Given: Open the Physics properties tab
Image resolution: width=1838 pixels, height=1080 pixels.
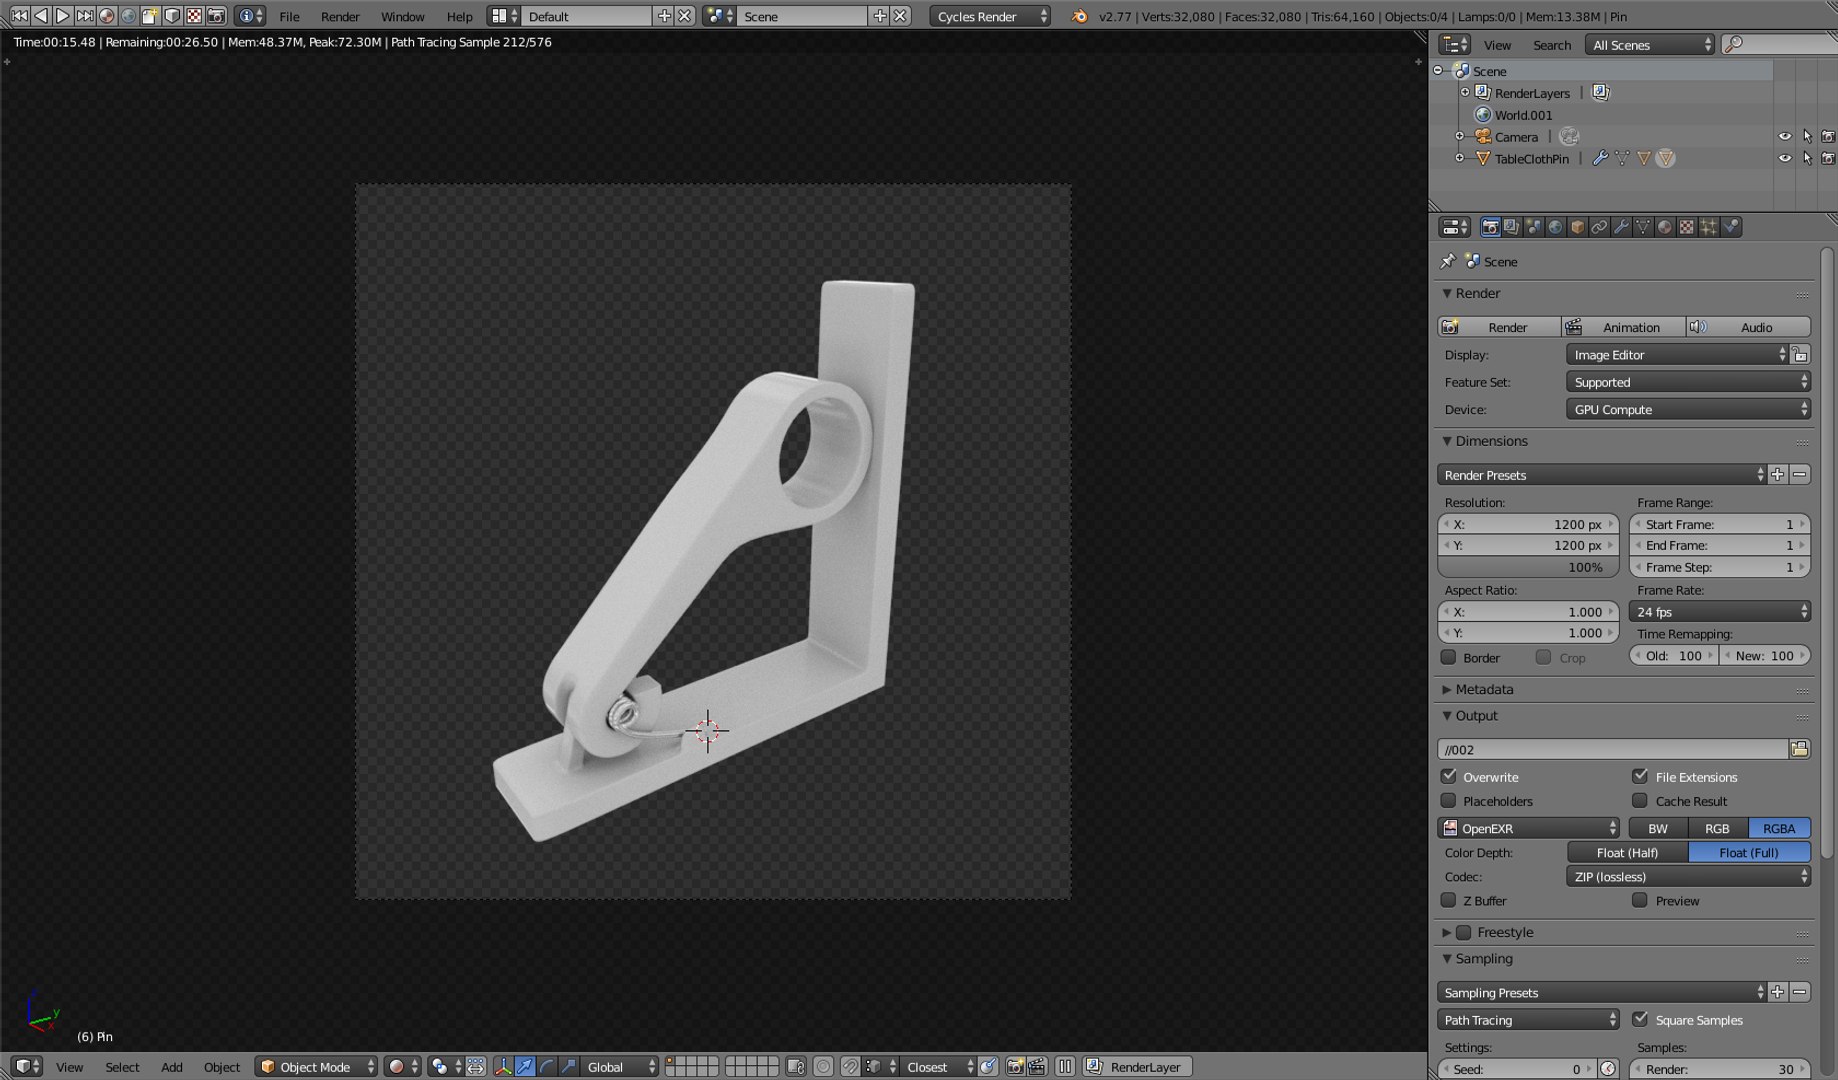Looking at the screenshot, I should (x=1731, y=227).
